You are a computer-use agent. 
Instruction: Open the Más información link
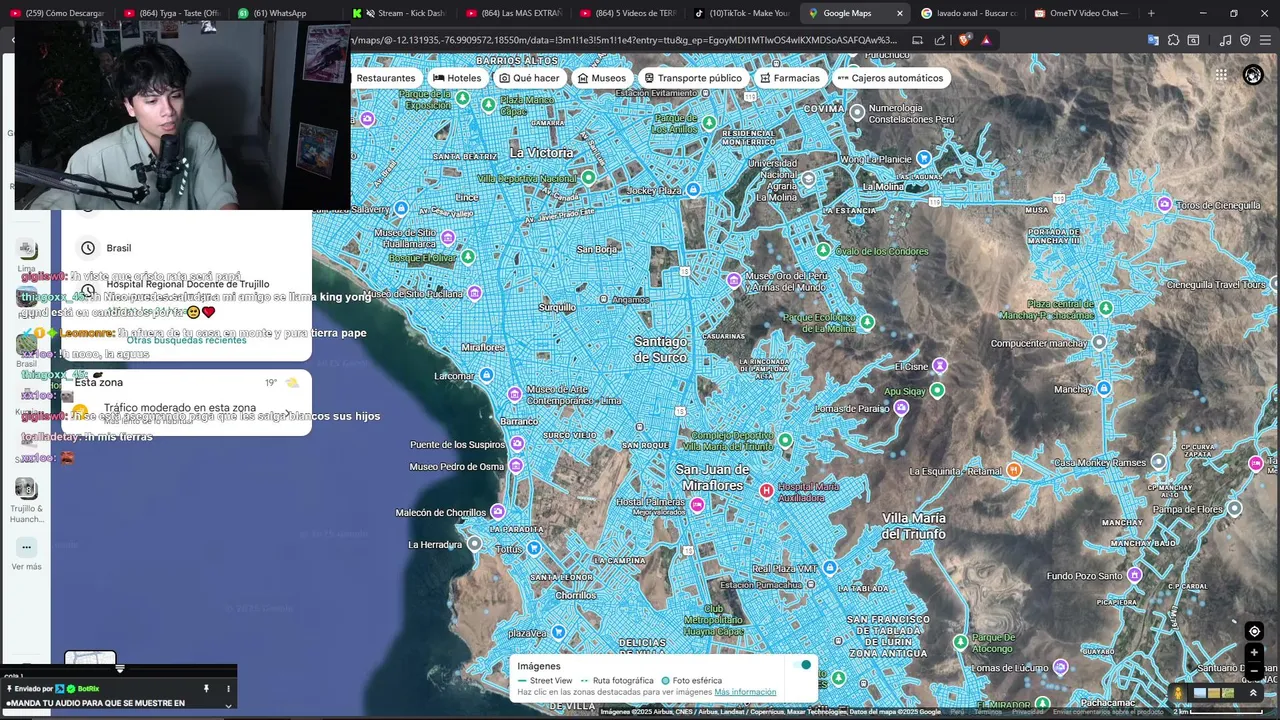pyautogui.click(x=745, y=692)
